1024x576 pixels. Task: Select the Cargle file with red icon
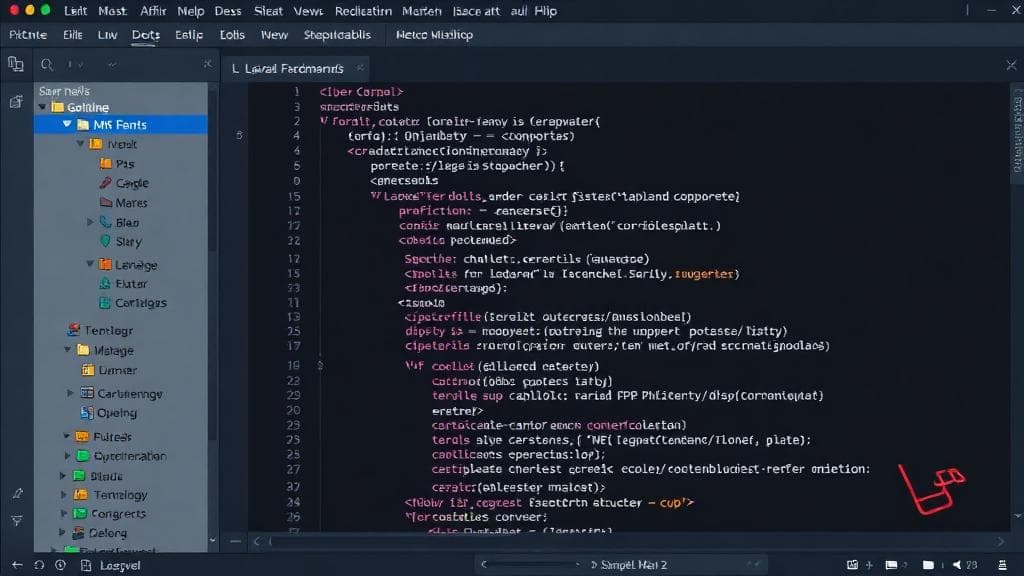point(130,183)
